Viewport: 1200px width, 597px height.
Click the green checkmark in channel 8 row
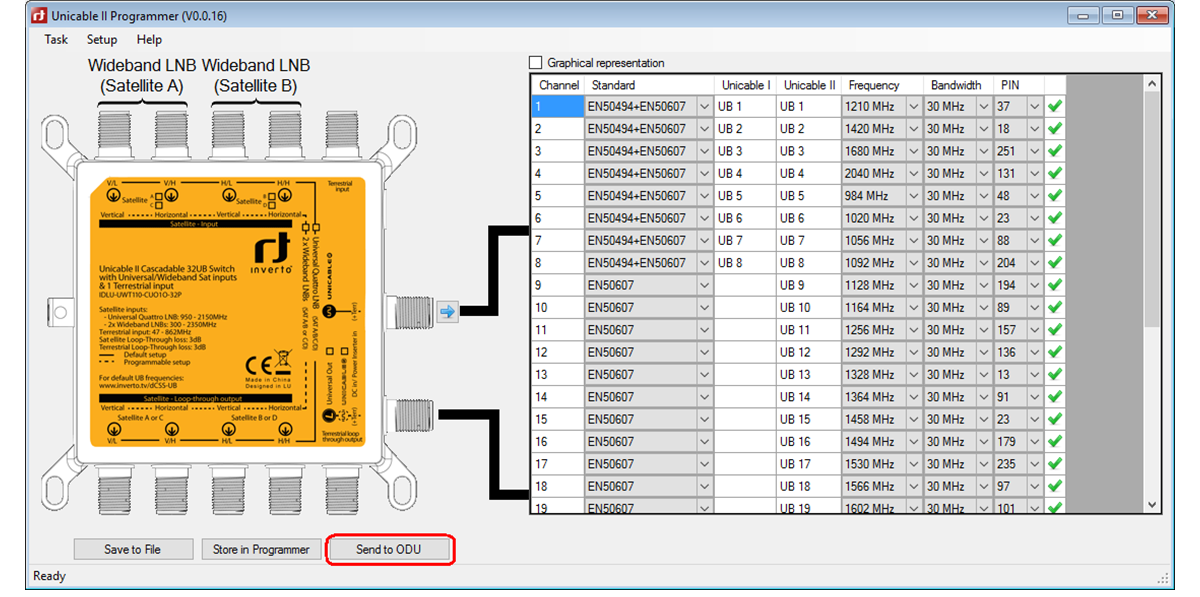[x=1055, y=263]
